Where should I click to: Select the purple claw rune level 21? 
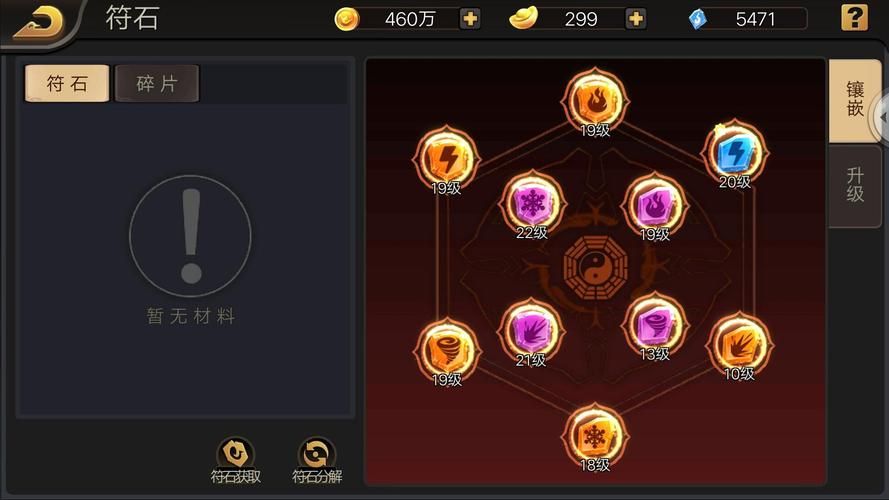tap(531, 332)
